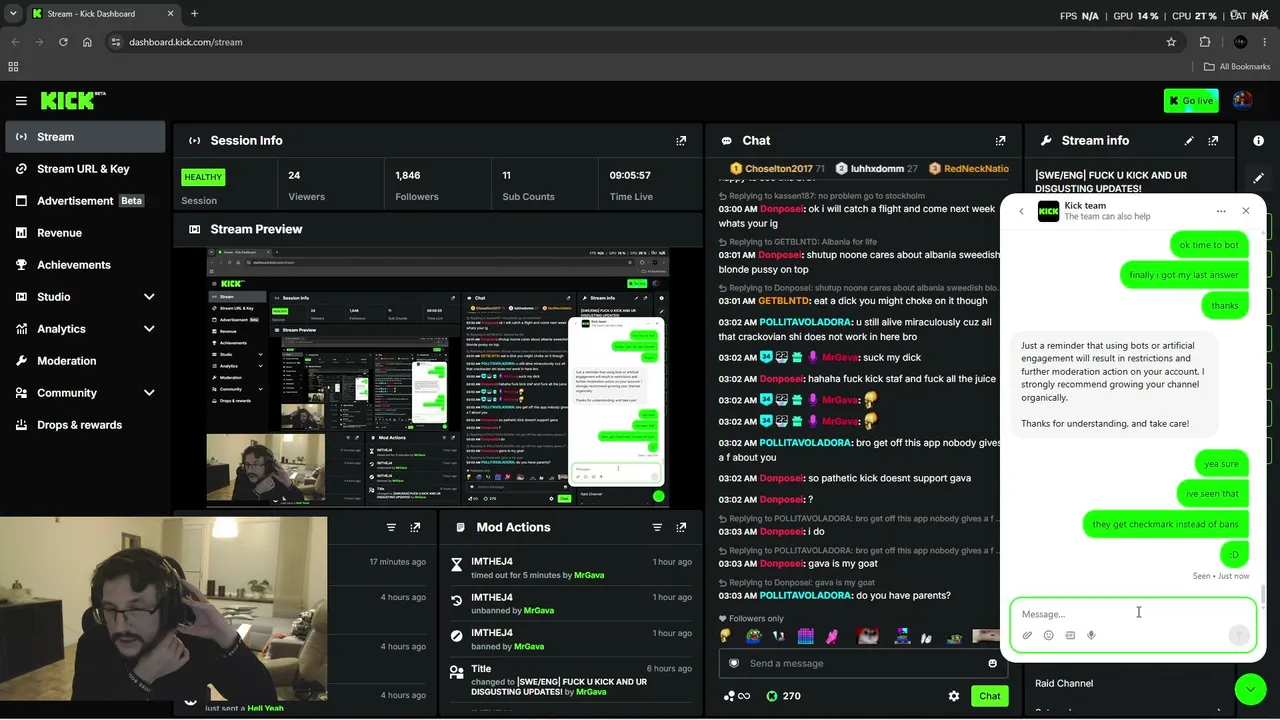Image resolution: width=1280 pixels, height=720 pixels.
Task: Collapse the messenger with the green chevron button
Action: click(x=1250, y=690)
